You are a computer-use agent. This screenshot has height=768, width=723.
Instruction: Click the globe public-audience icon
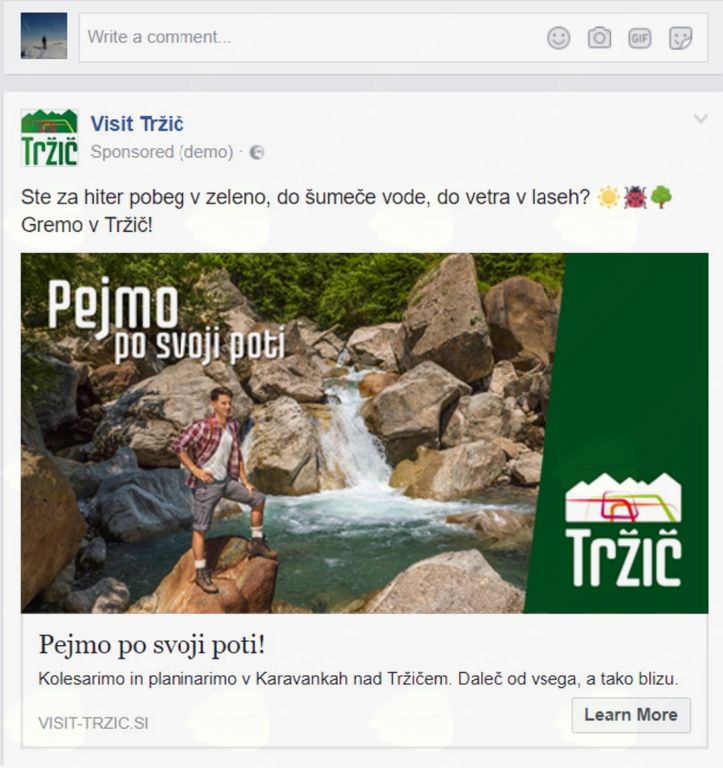tap(257, 152)
